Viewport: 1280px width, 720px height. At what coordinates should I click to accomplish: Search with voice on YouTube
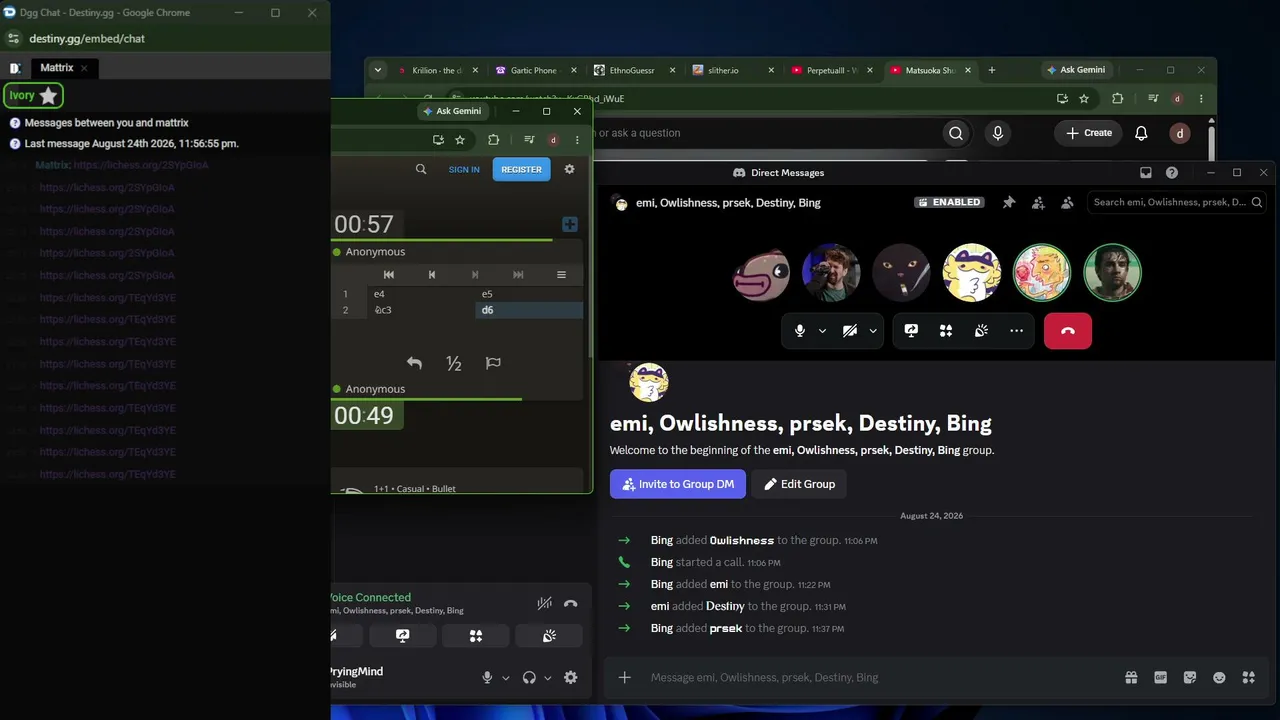[997, 133]
